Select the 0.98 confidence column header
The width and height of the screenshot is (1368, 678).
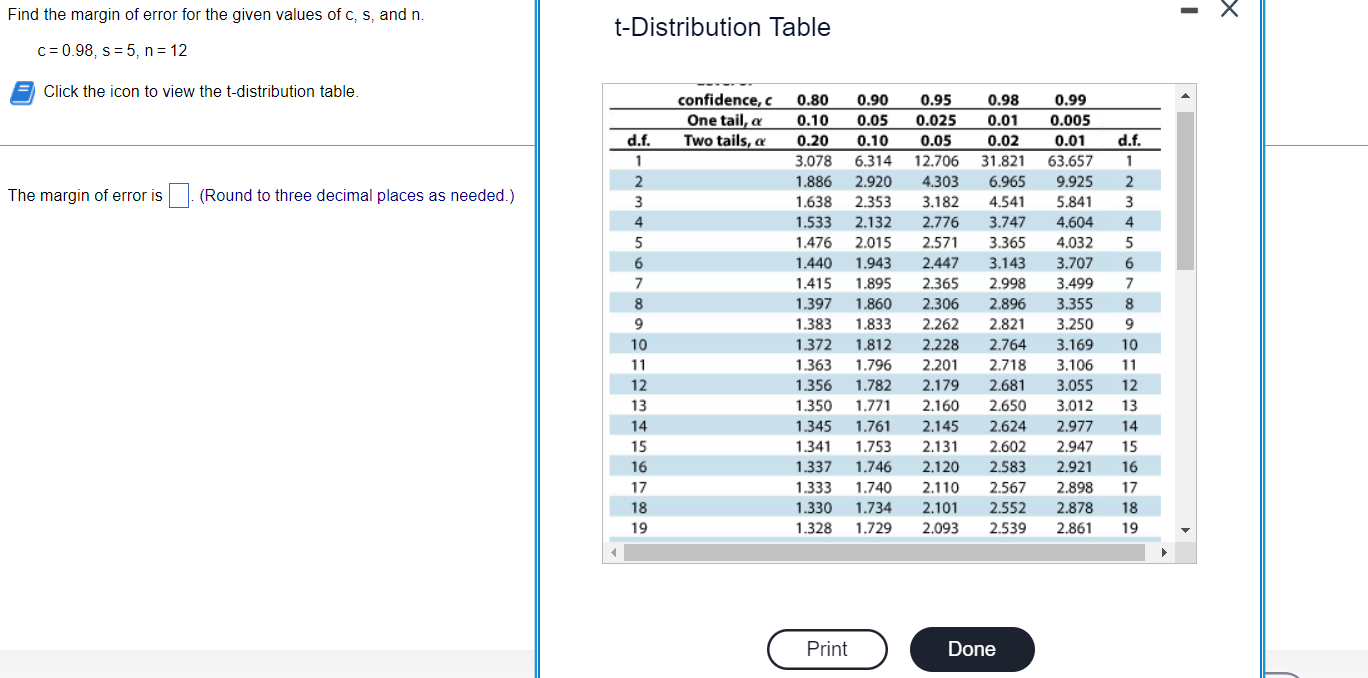tap(1004, 99)
